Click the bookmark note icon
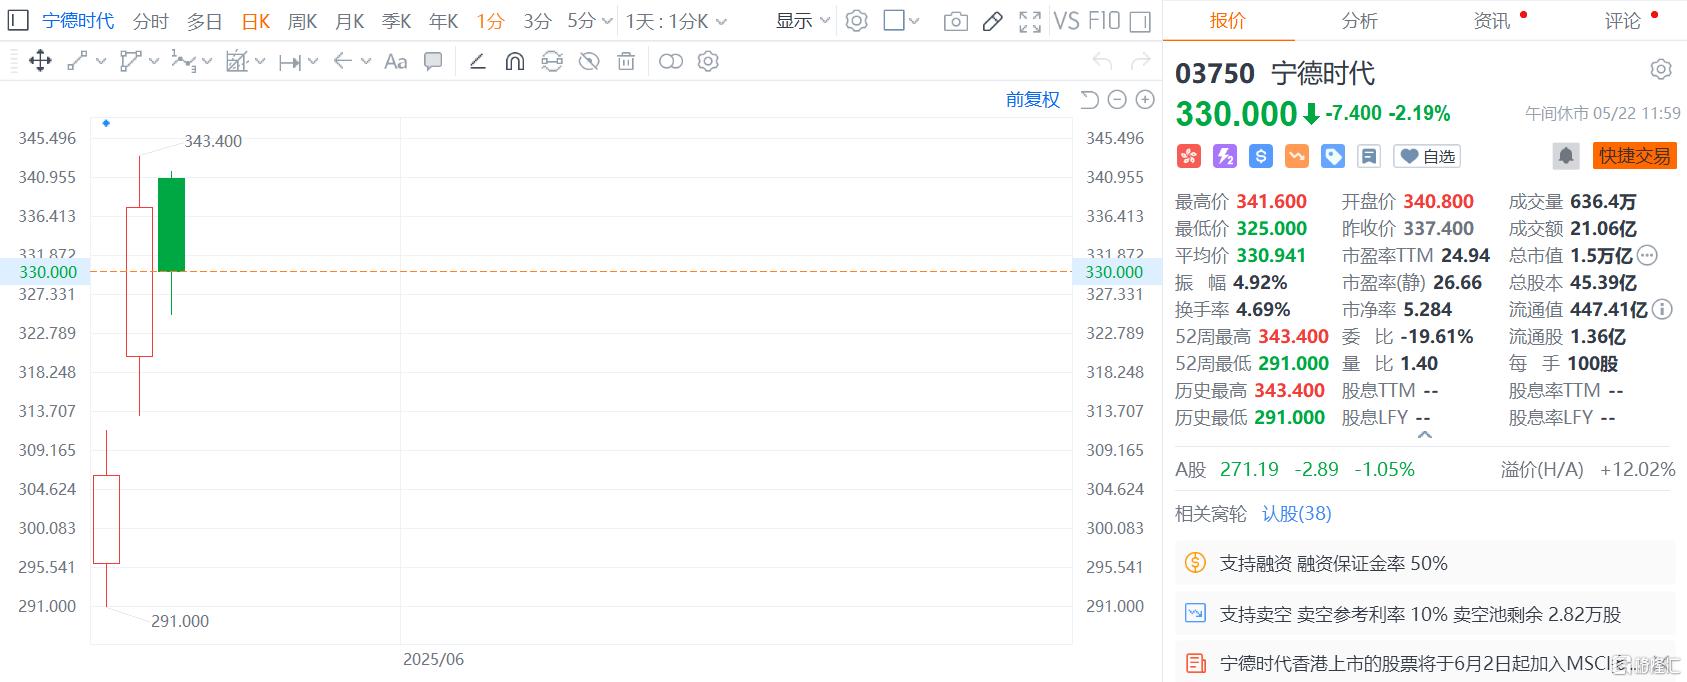The image size is (1687, 682). [x=1369, y=156]
